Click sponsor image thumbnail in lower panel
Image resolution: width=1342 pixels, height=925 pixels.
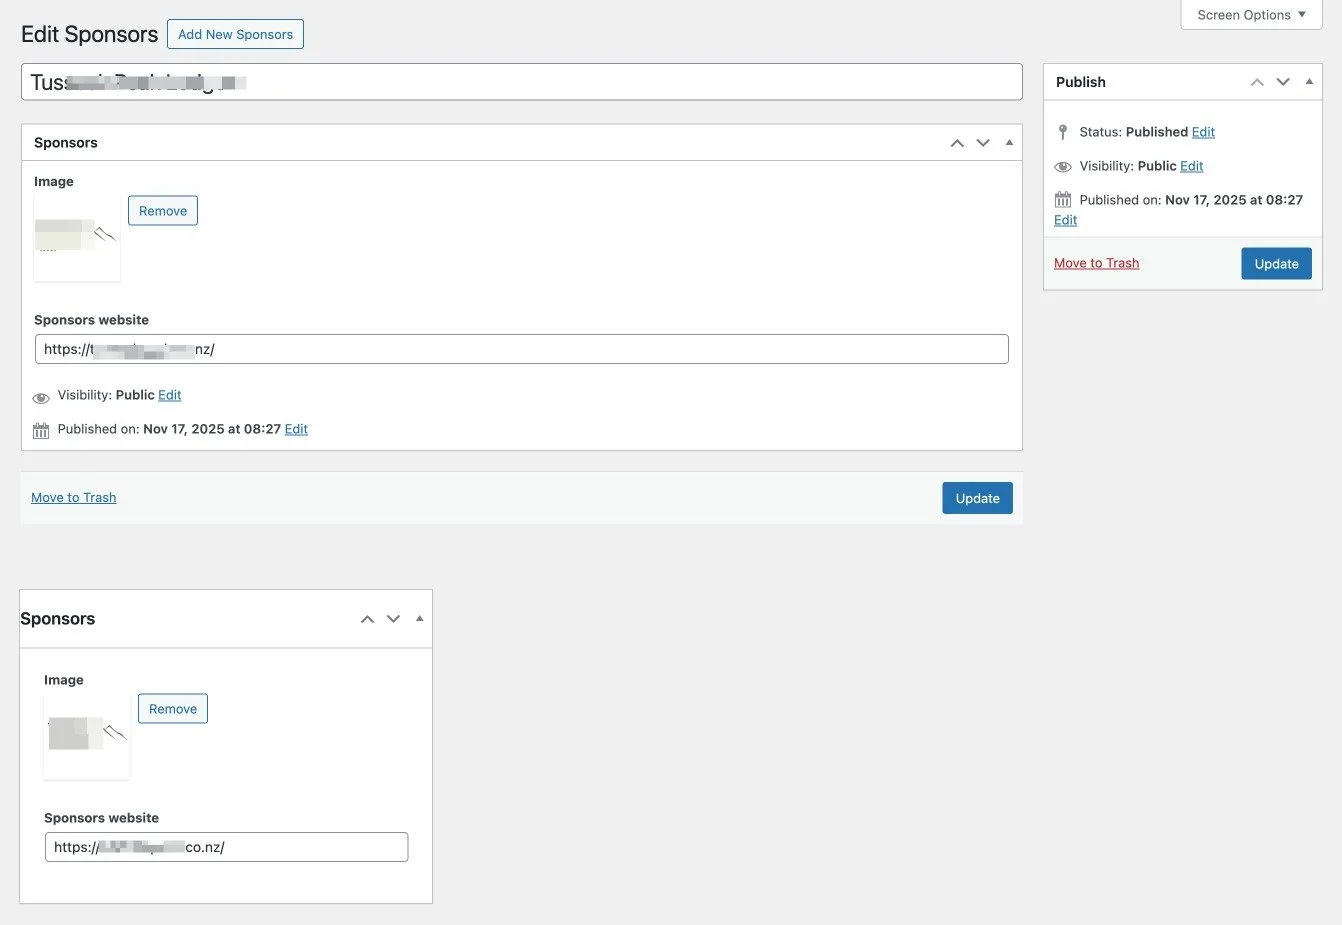click(x=87, y=736)
